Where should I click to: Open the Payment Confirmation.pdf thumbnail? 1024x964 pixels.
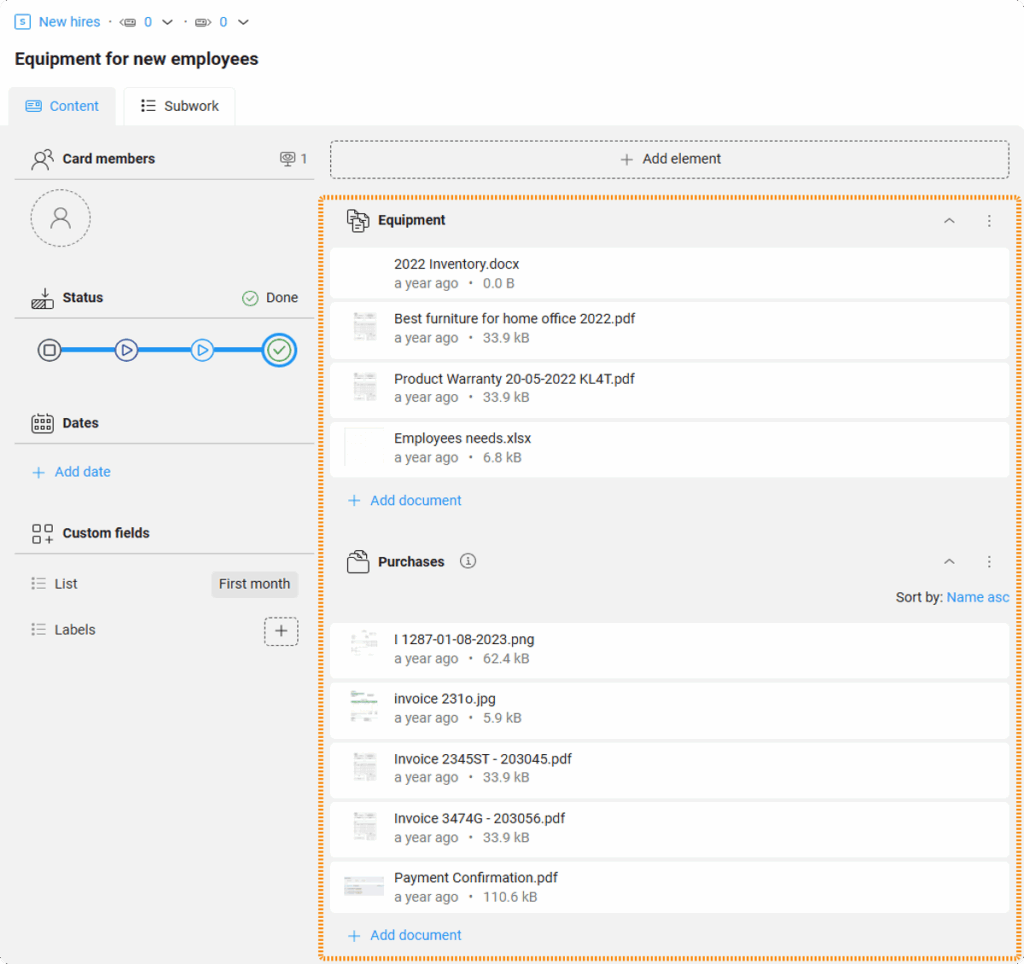(364, 886)
